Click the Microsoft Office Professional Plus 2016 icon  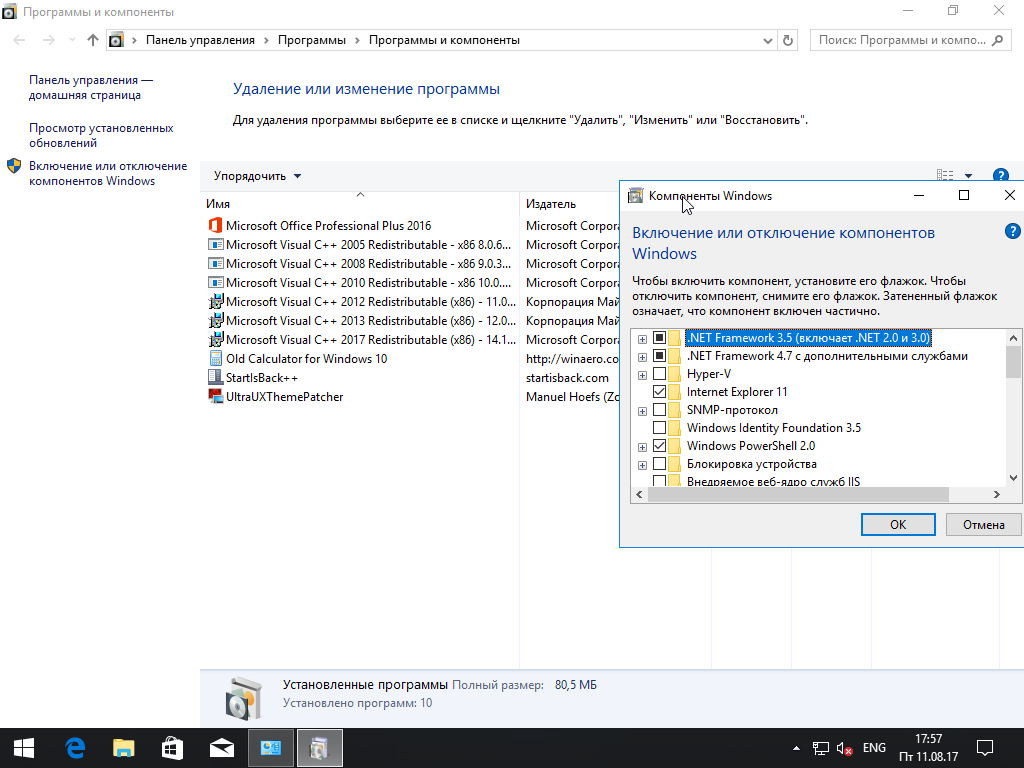(215, 225)
